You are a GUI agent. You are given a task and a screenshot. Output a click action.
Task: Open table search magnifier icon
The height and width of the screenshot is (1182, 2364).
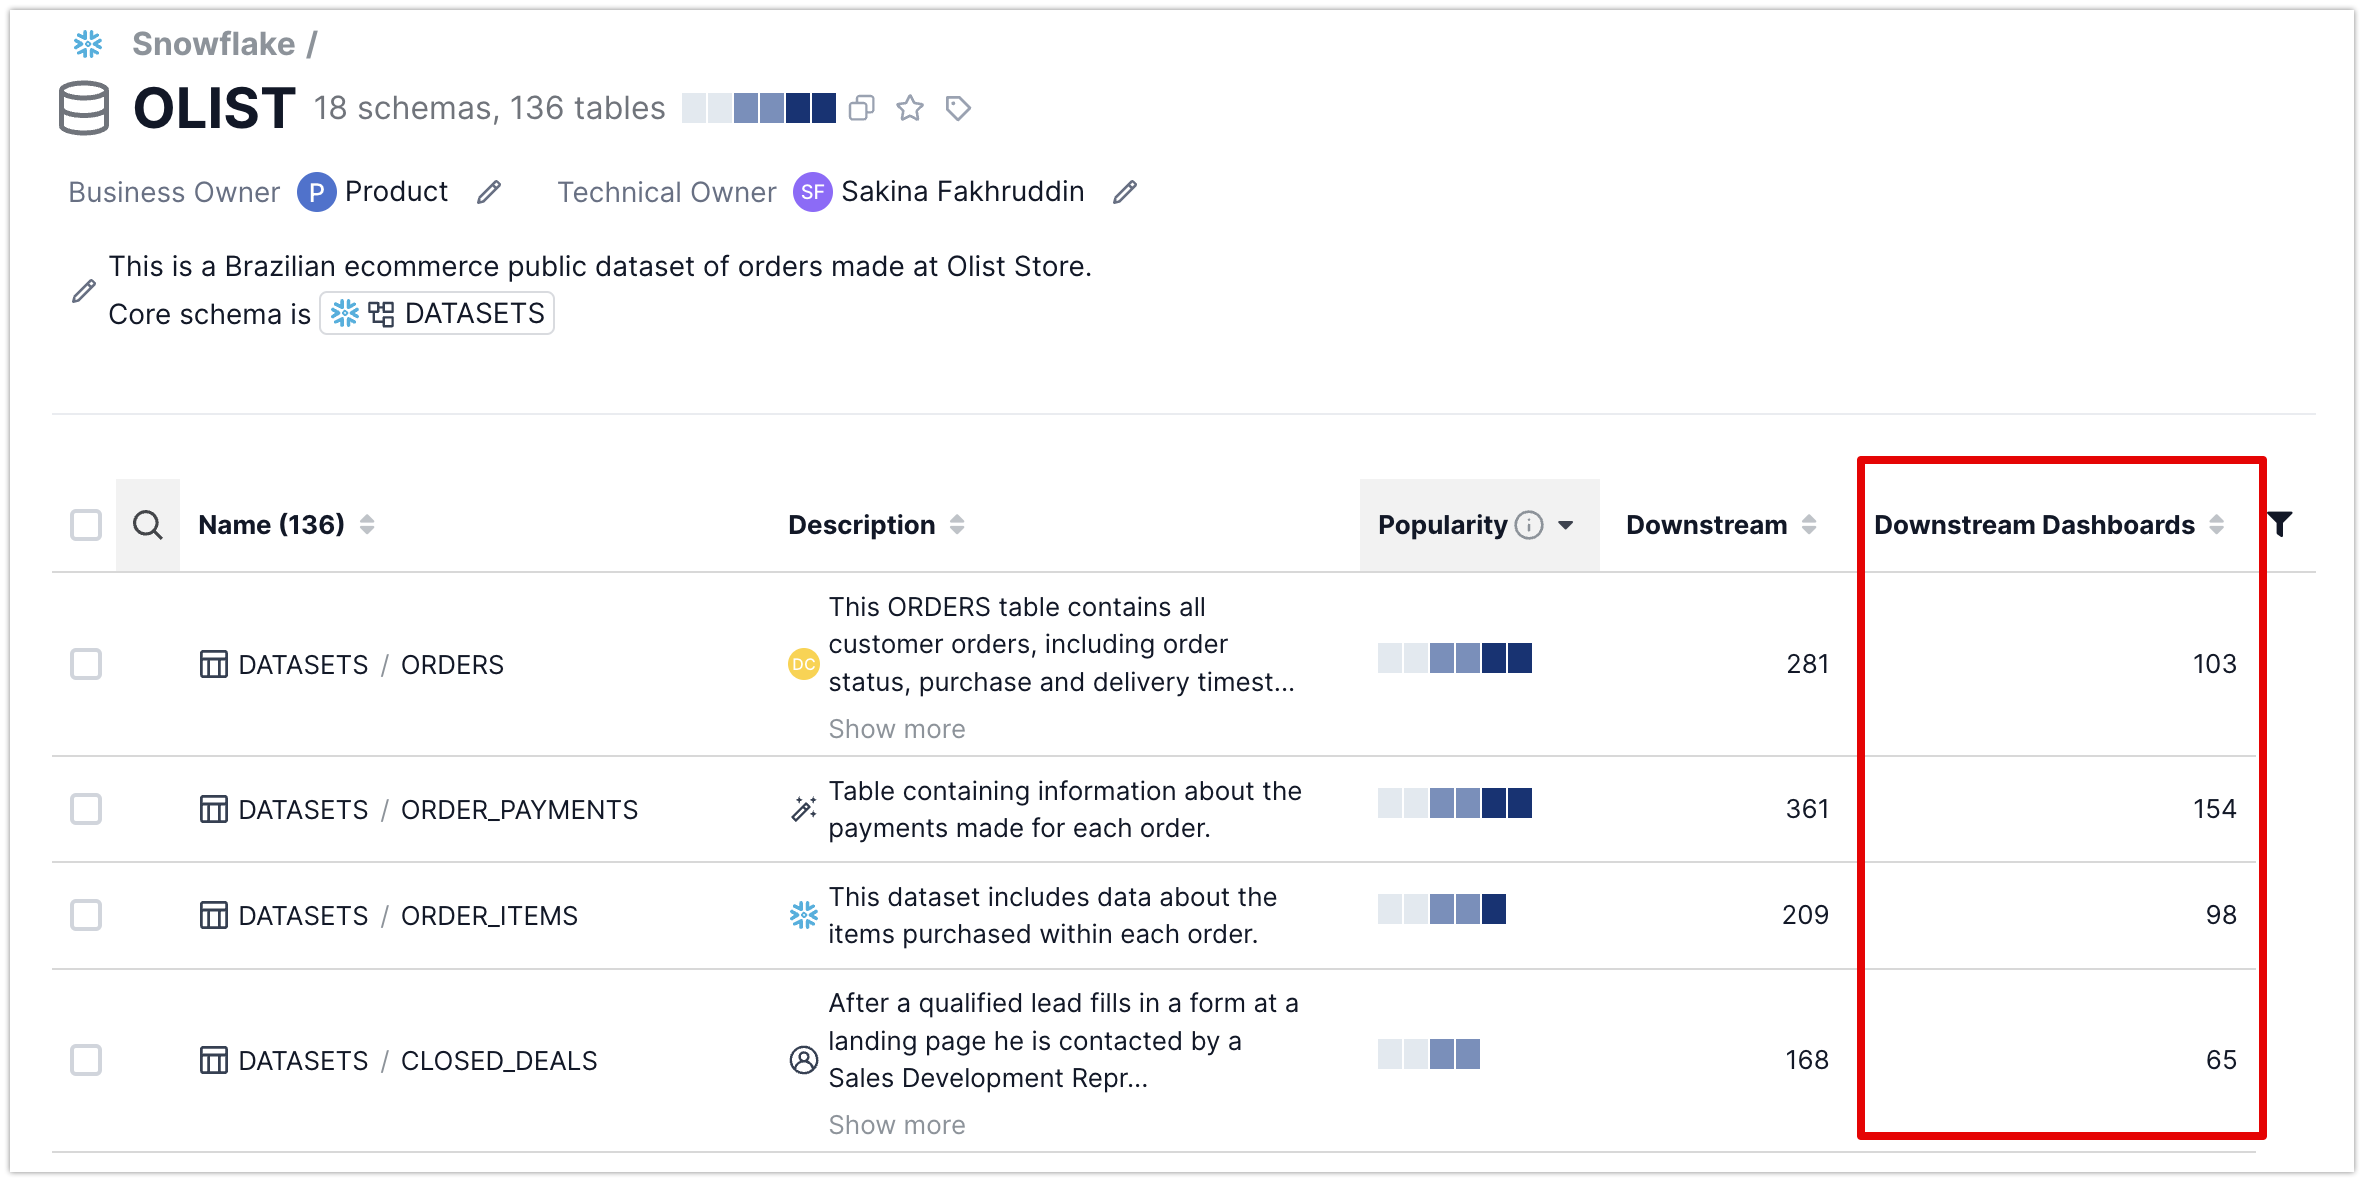click(x=148, y=525)
